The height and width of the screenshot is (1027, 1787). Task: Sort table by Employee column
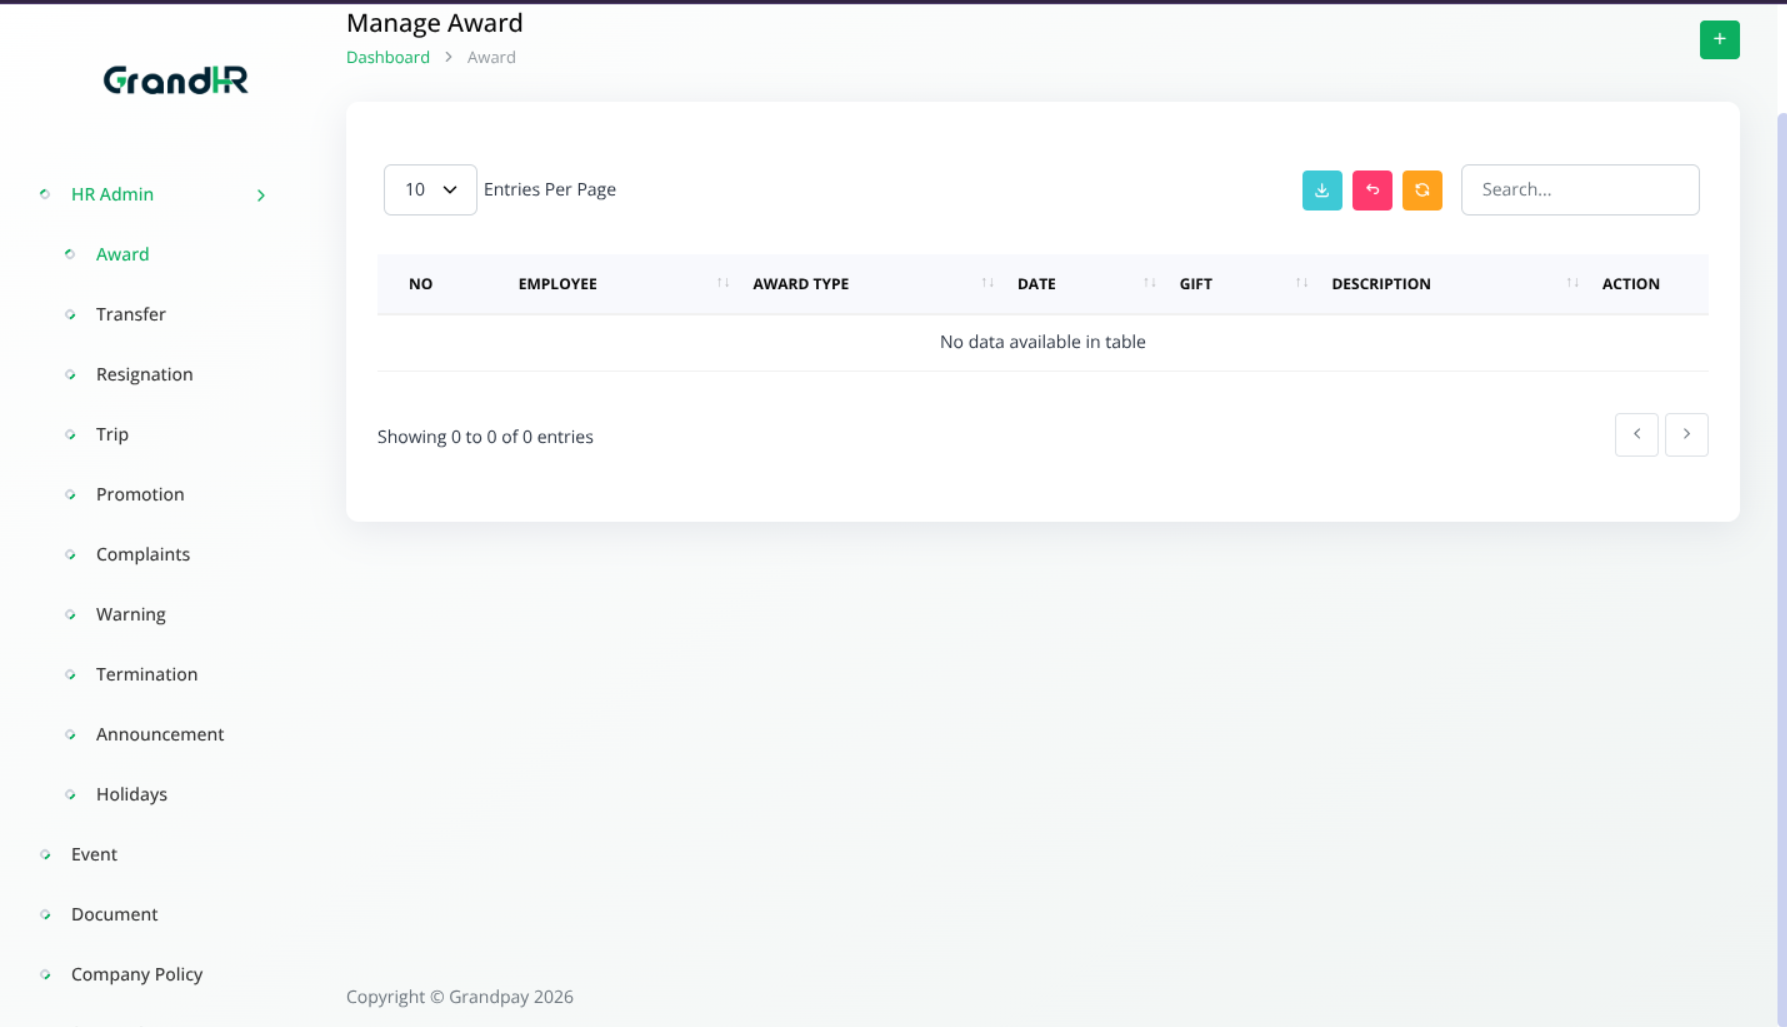(557, 284)
